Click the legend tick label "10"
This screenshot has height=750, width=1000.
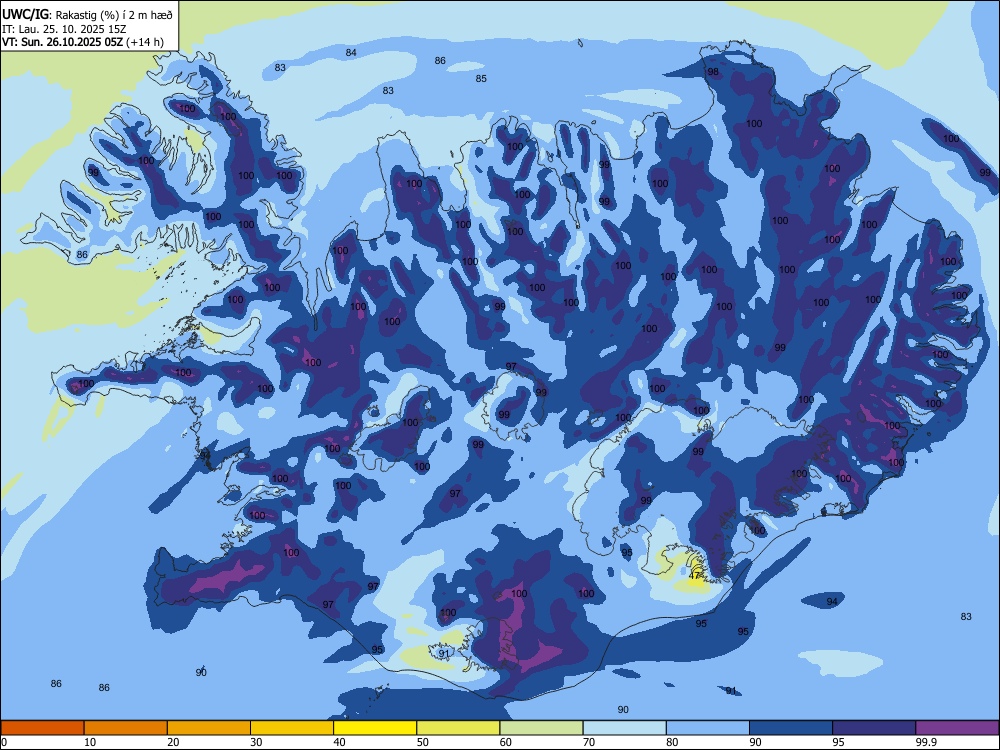click(90, 742)
